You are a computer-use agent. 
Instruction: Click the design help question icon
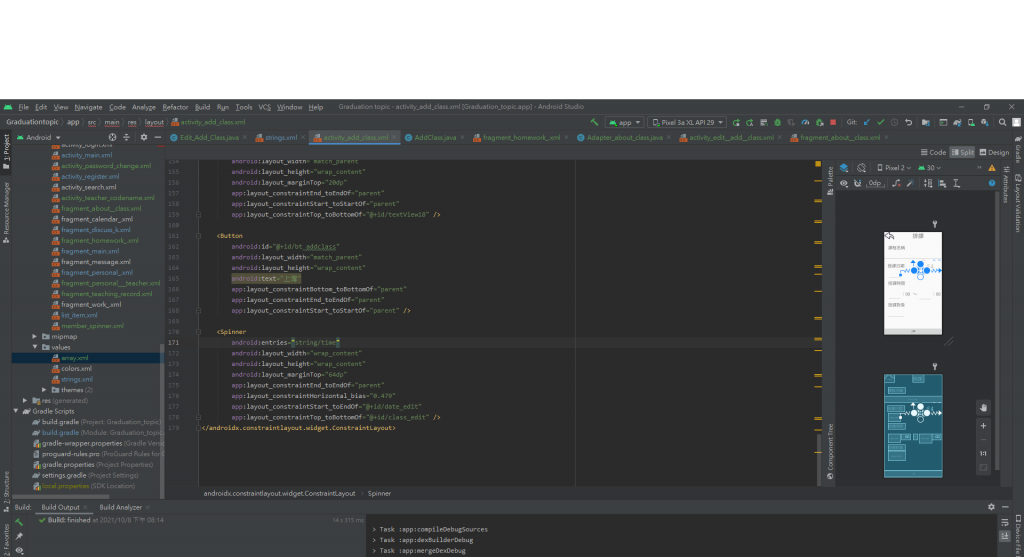click(991, 183)
